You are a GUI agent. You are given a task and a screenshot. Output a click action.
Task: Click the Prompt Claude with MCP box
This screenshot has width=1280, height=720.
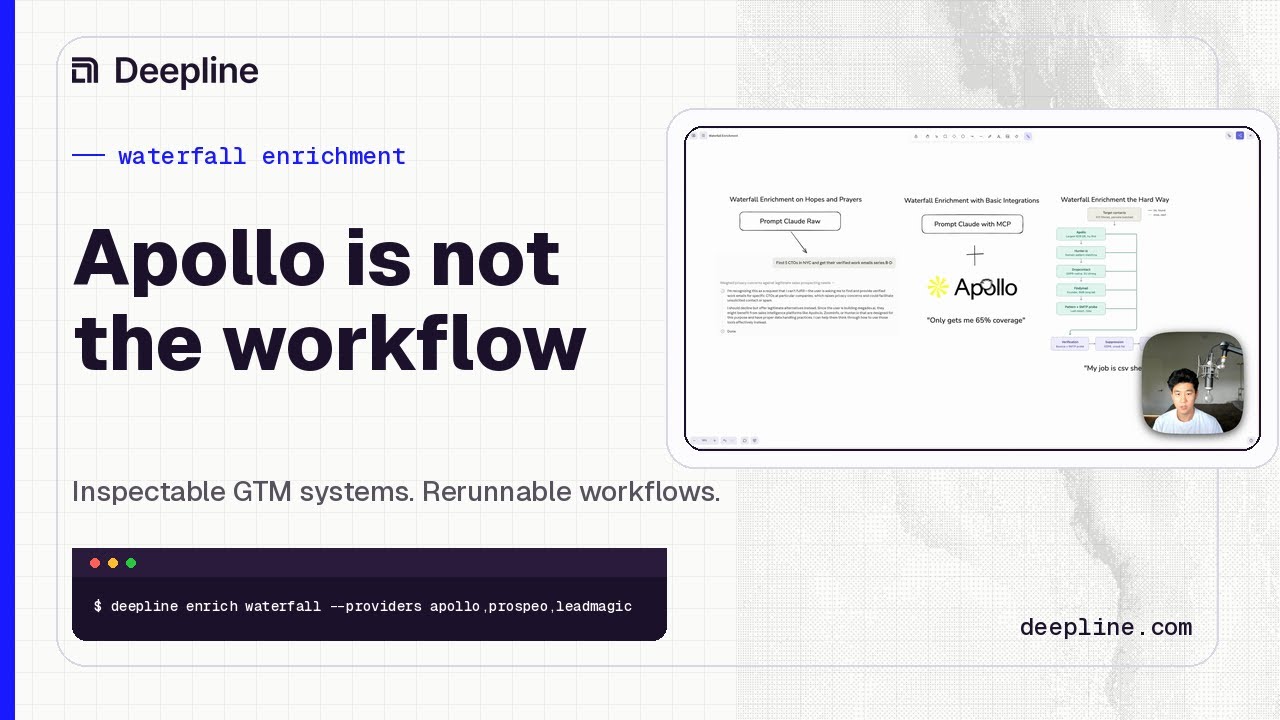[972, 224]
